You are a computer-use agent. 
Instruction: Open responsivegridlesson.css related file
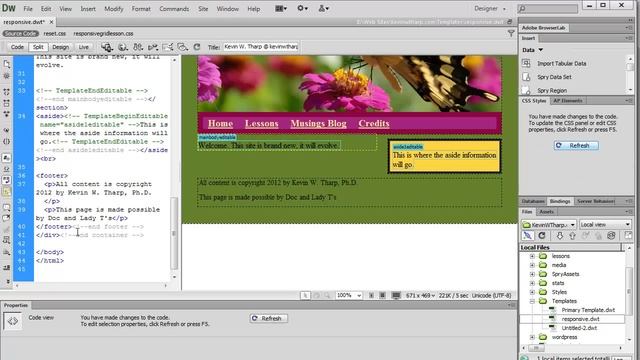point(103,33)
